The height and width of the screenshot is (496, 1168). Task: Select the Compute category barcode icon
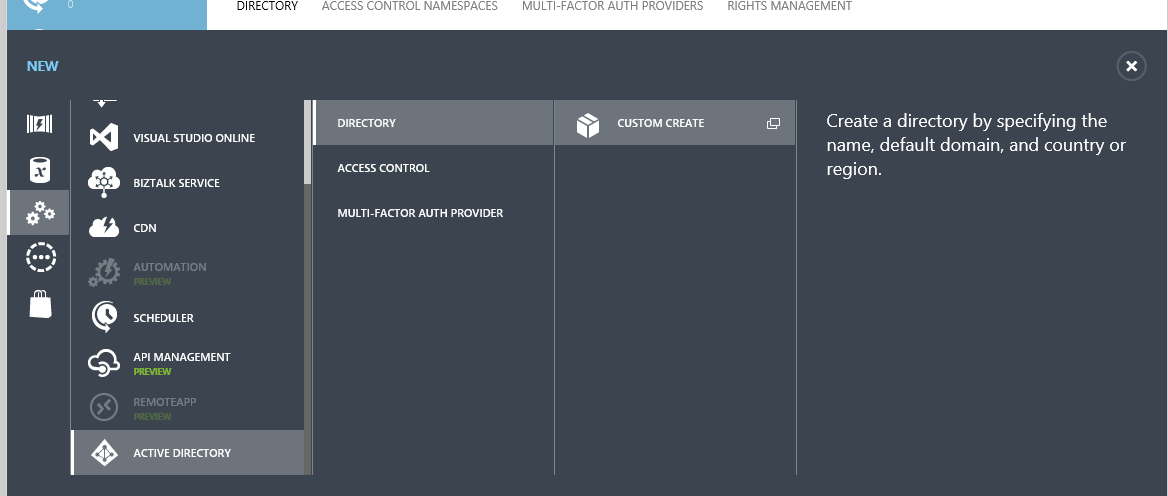click(39, 124)
